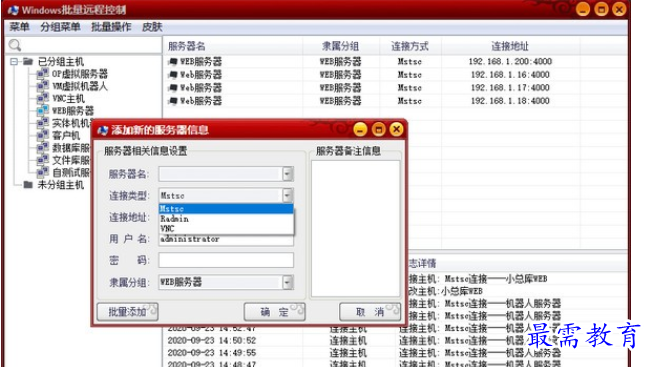Select WEB服务器 group icon in tree
The width and height of the screenshot is (649, 367).
[43, 111]
